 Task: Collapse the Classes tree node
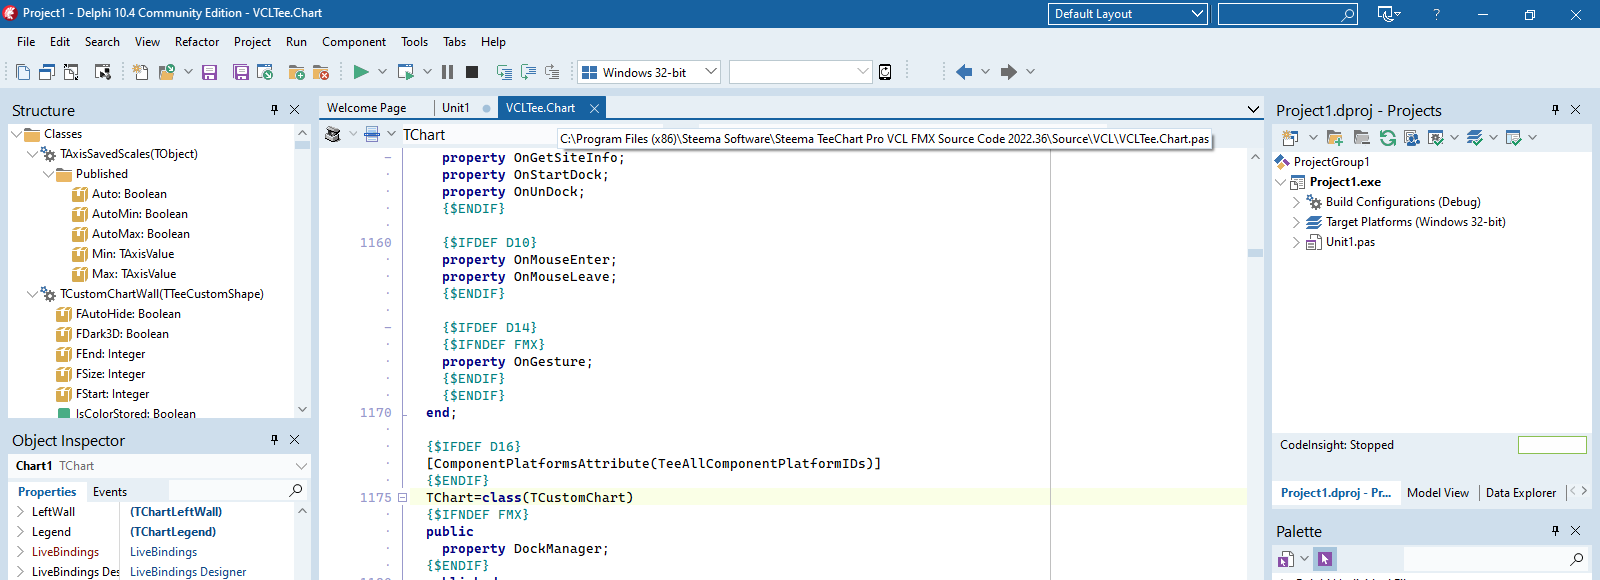point(16,134)
